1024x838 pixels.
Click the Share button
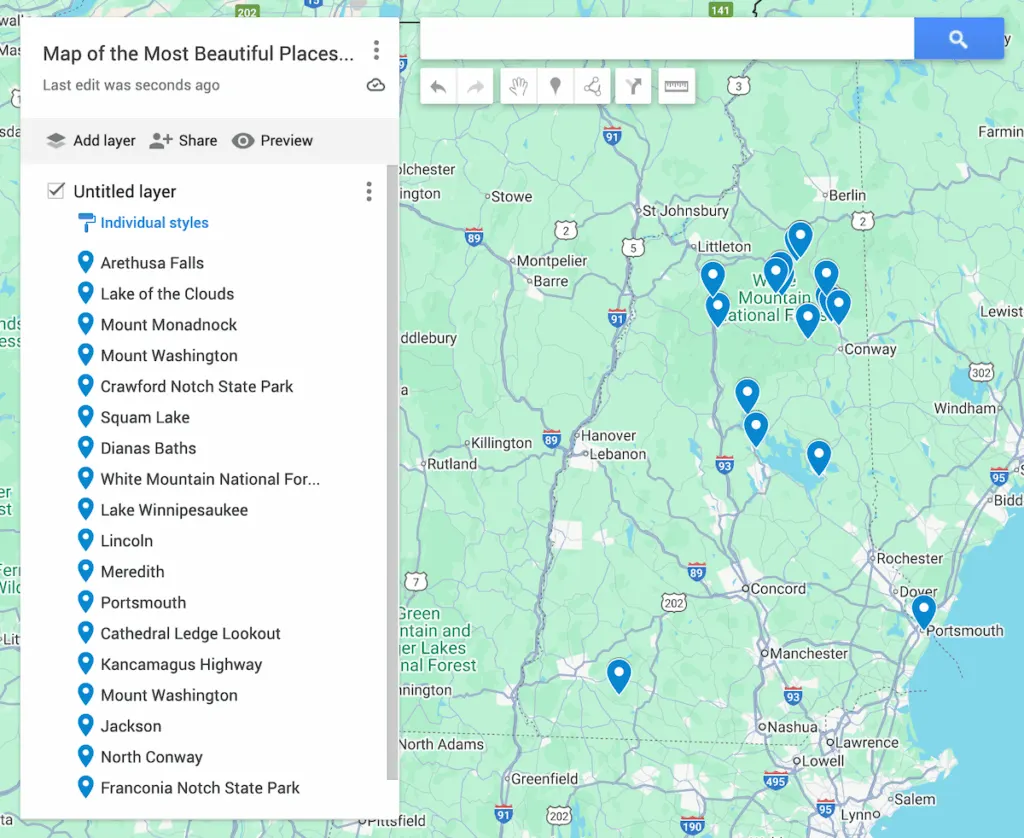pyautogui.click(x=184, y=140)
